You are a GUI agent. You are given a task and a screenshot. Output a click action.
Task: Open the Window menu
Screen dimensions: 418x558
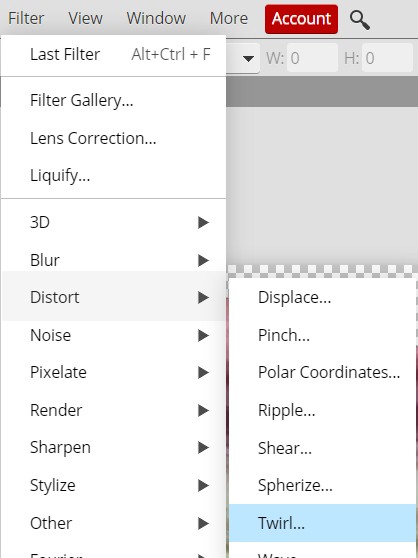[156, 18]
